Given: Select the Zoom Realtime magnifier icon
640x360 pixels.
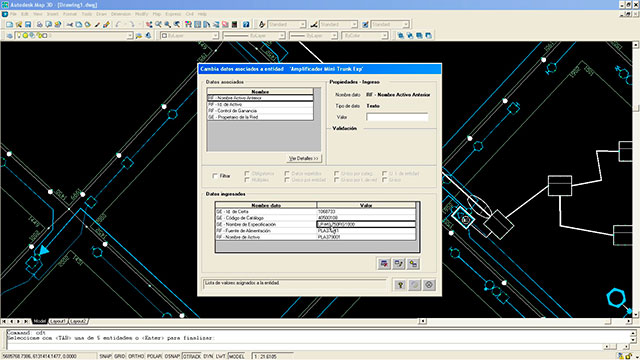Looking at the screenshot, I should coord(158,24).
